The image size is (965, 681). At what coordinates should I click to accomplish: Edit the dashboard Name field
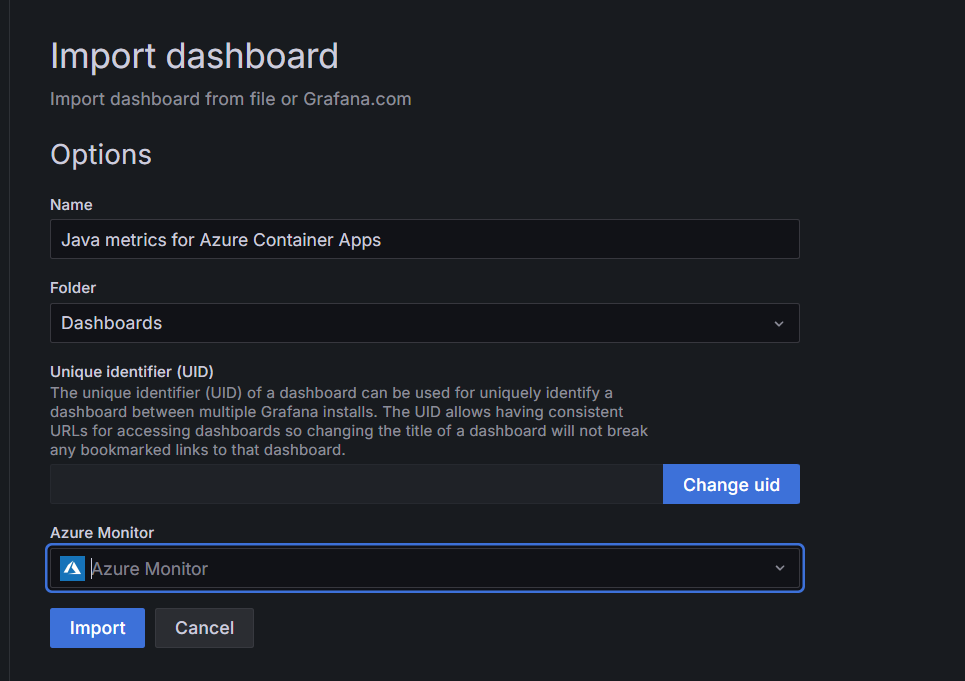tap(425, 239)
